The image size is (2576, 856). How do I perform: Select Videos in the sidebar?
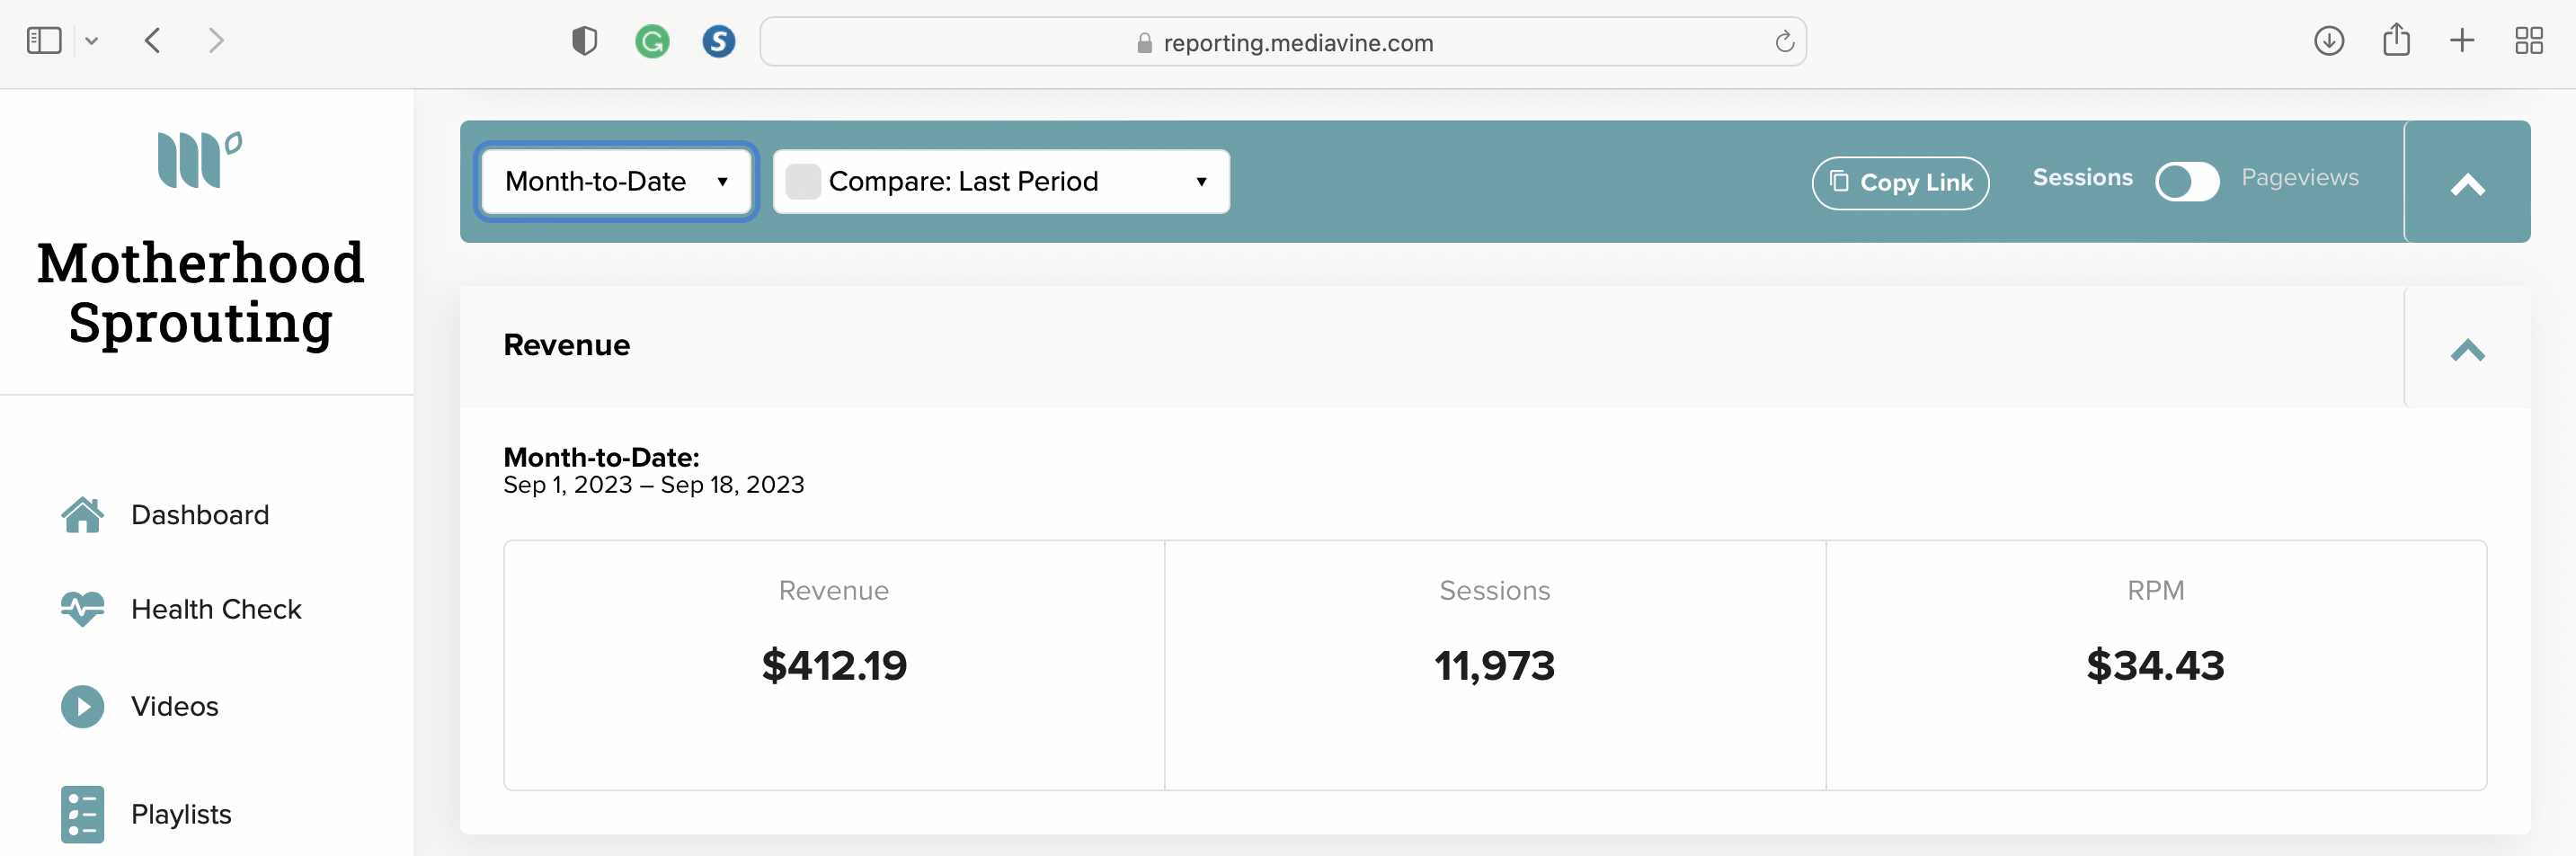pos(175,707)
